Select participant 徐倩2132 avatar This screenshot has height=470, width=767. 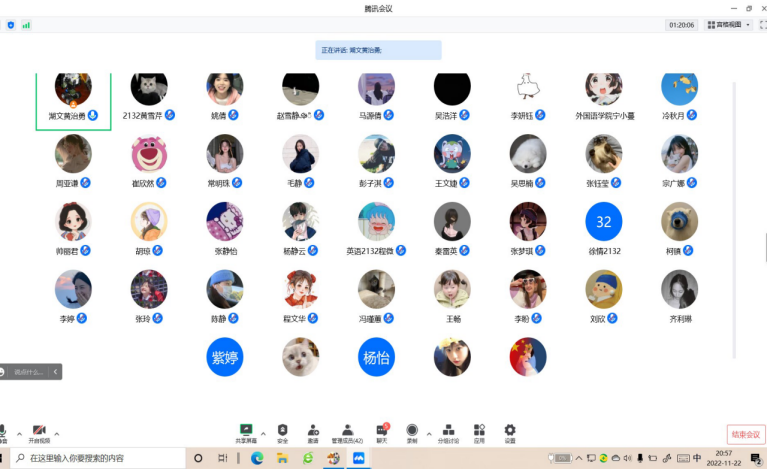[603, 220]
